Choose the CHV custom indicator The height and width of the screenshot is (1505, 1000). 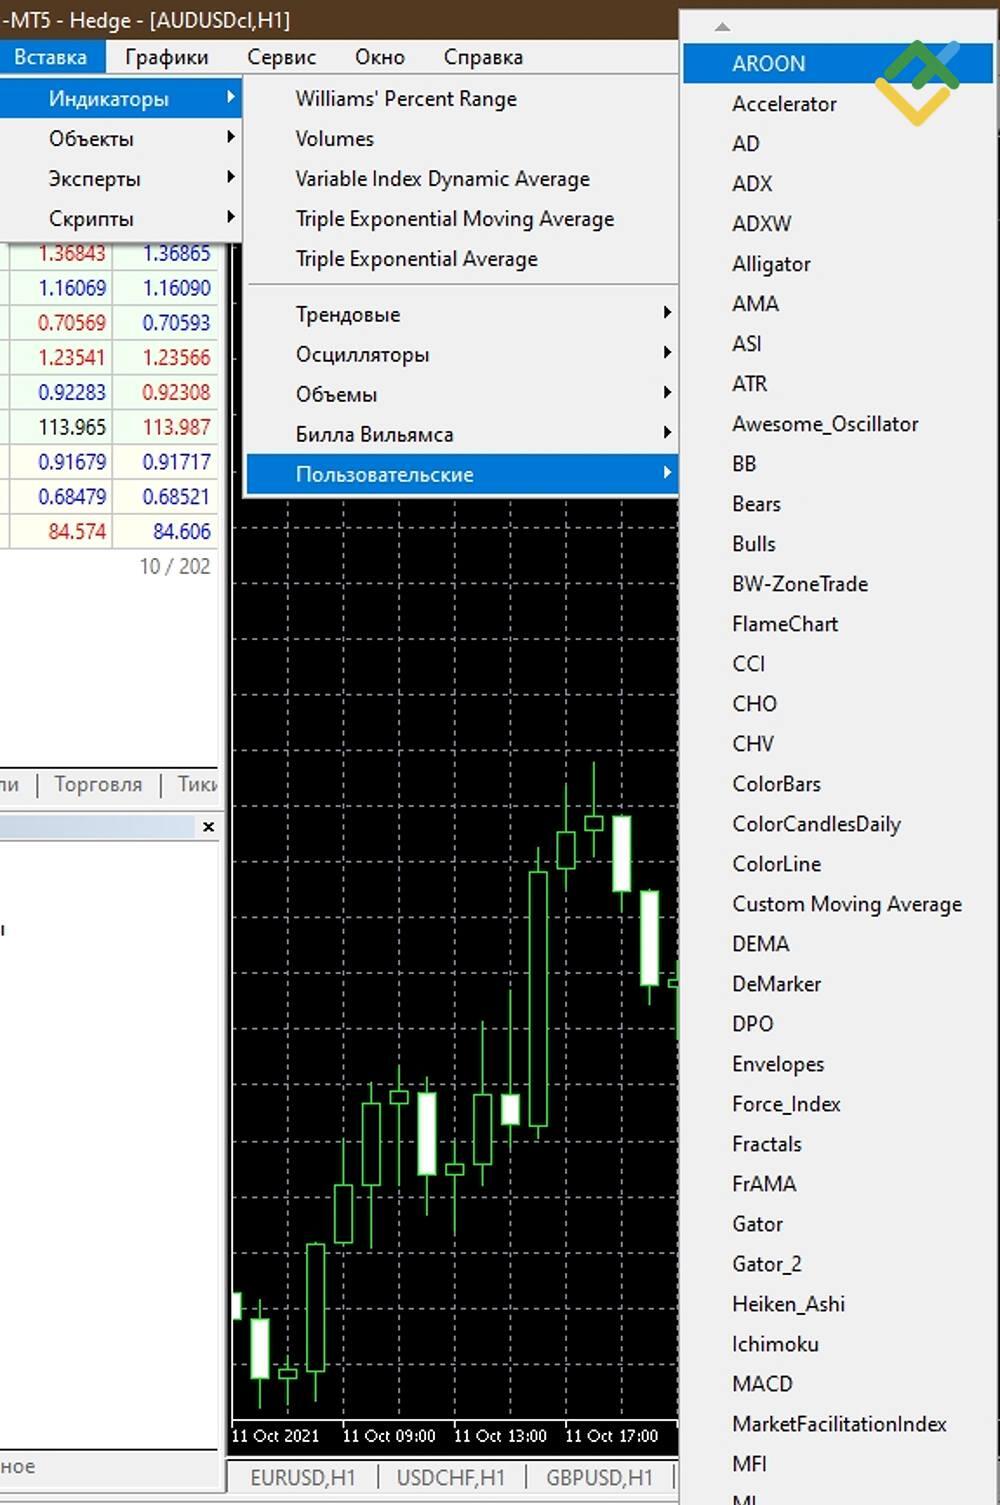[838, 743]
